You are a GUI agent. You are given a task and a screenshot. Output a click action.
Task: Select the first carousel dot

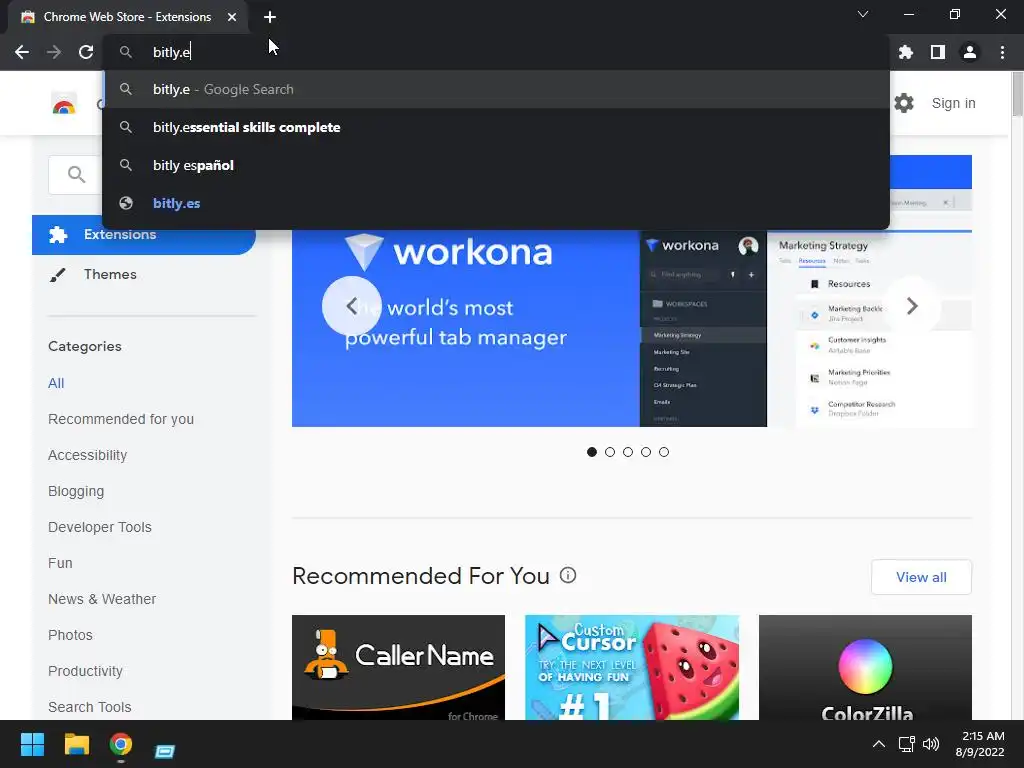point(592,452)
